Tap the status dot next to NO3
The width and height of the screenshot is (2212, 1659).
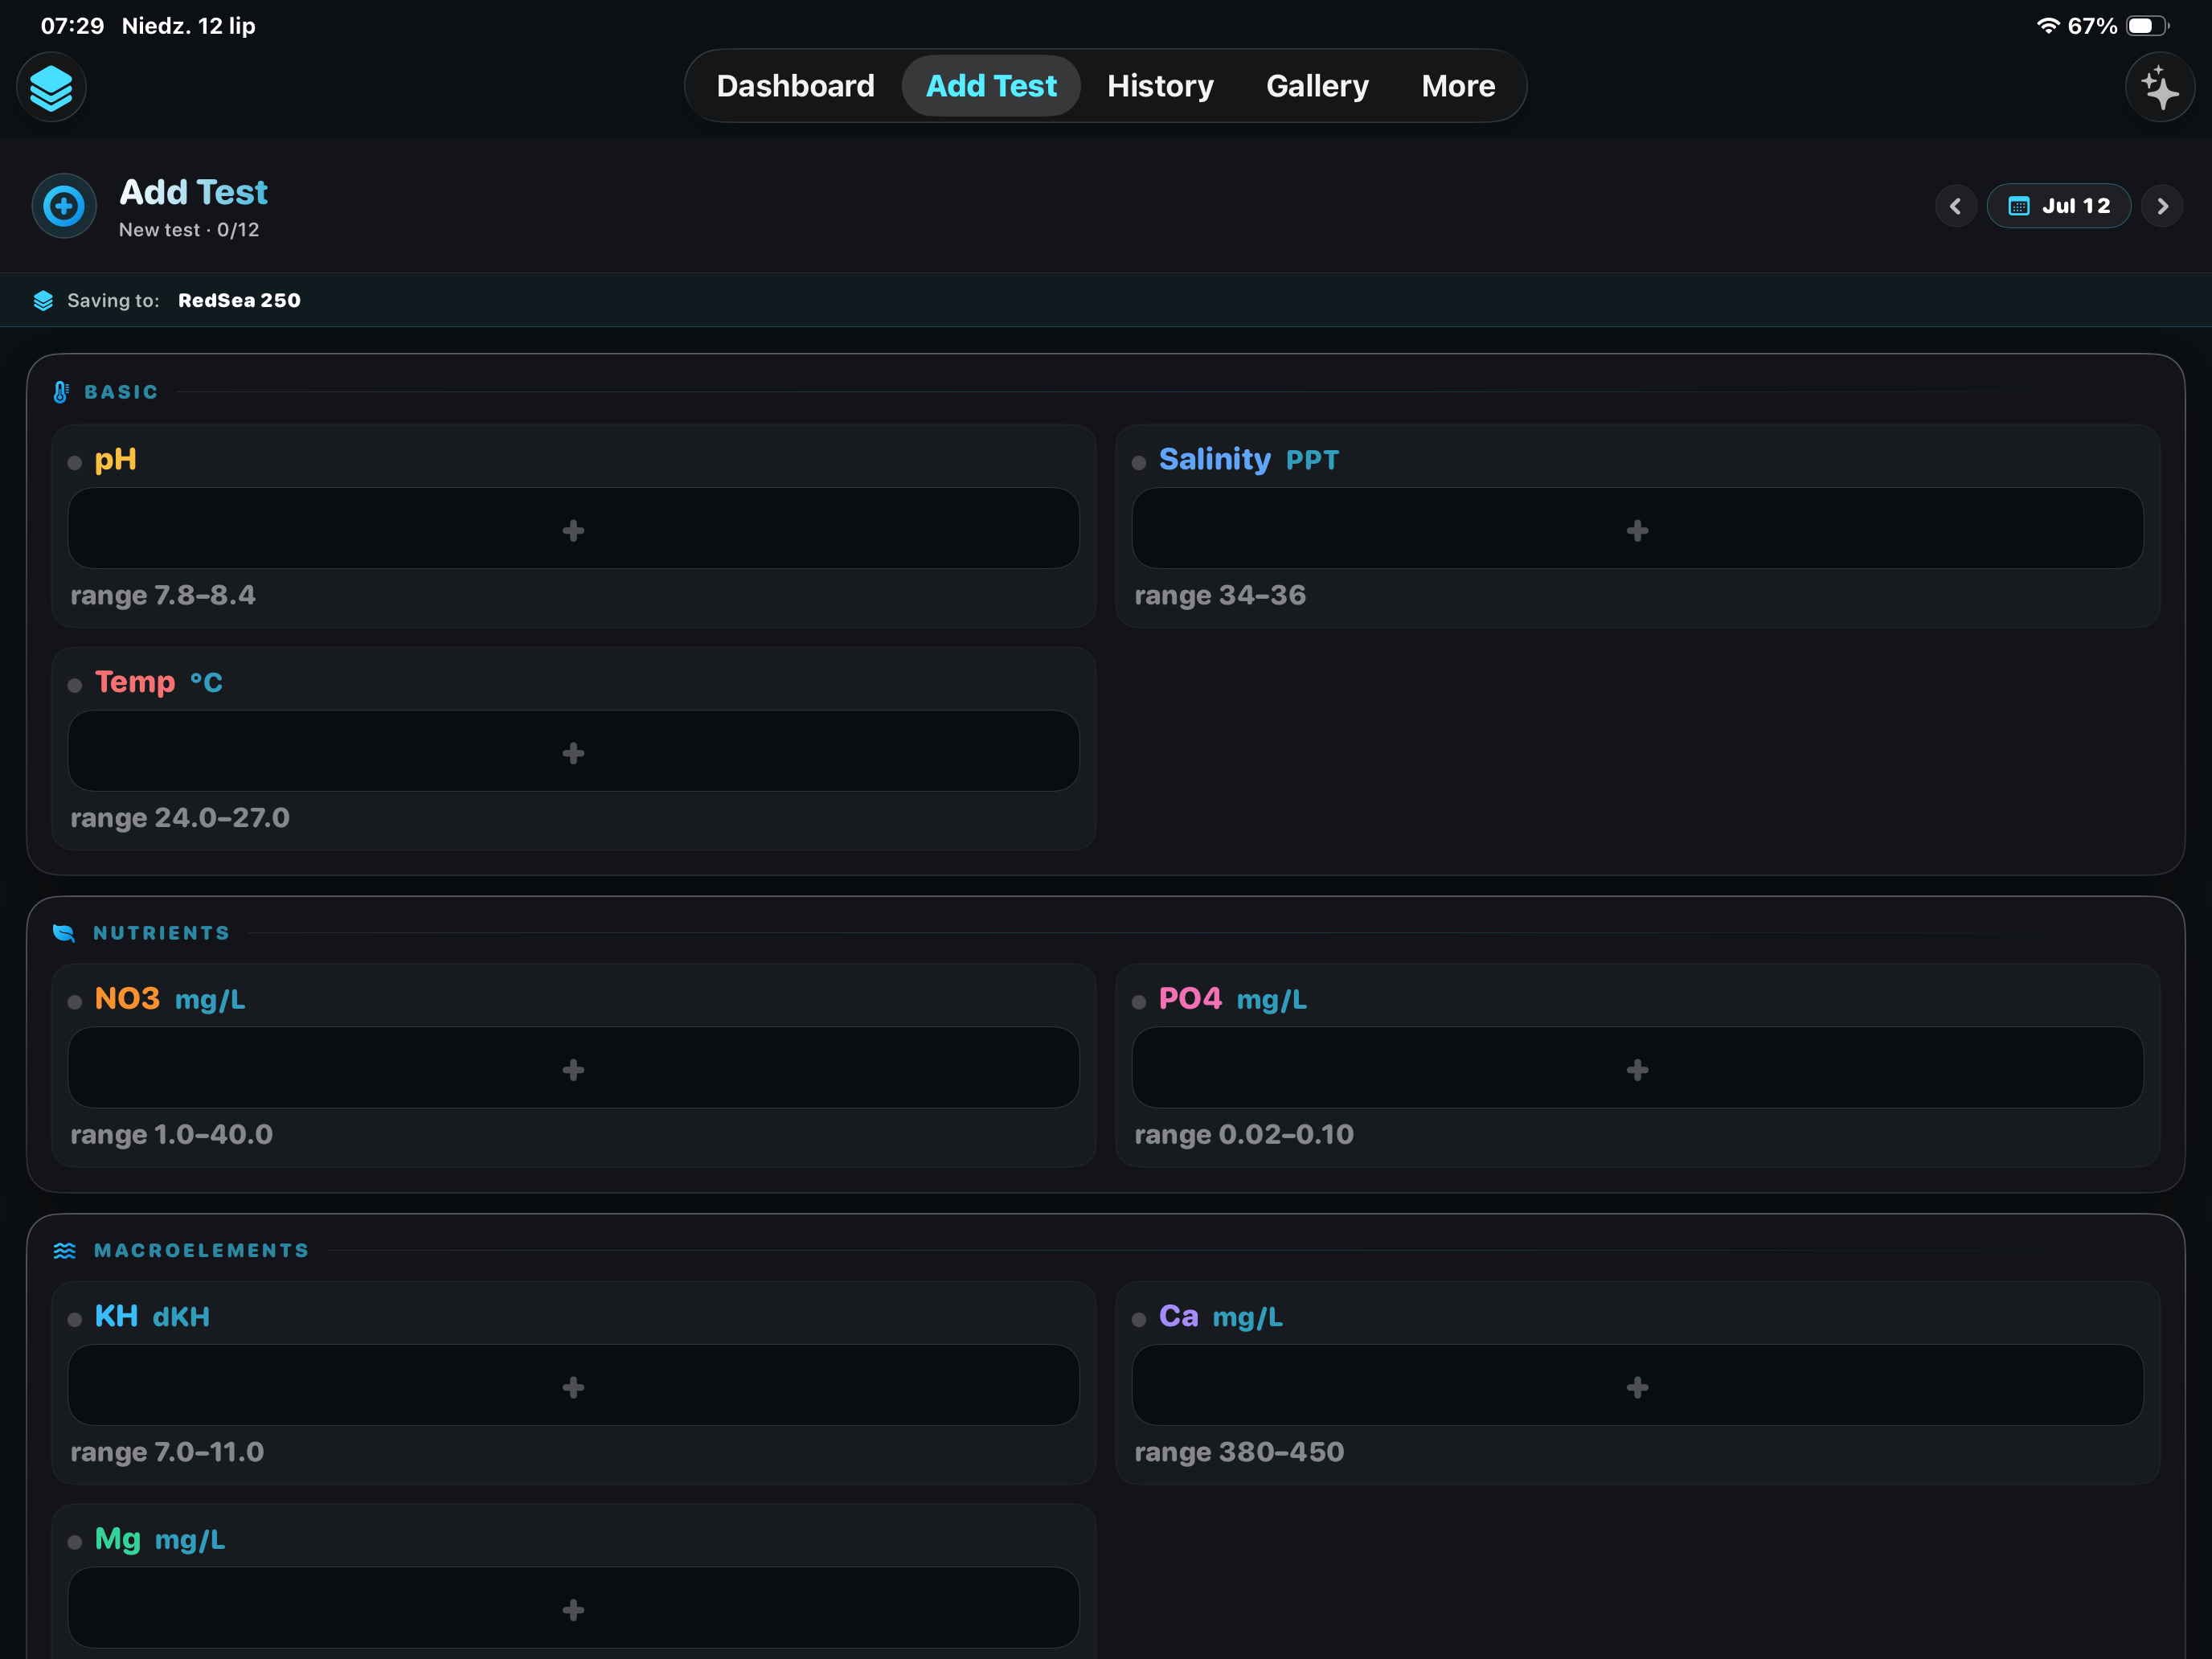coord(75,1003)
